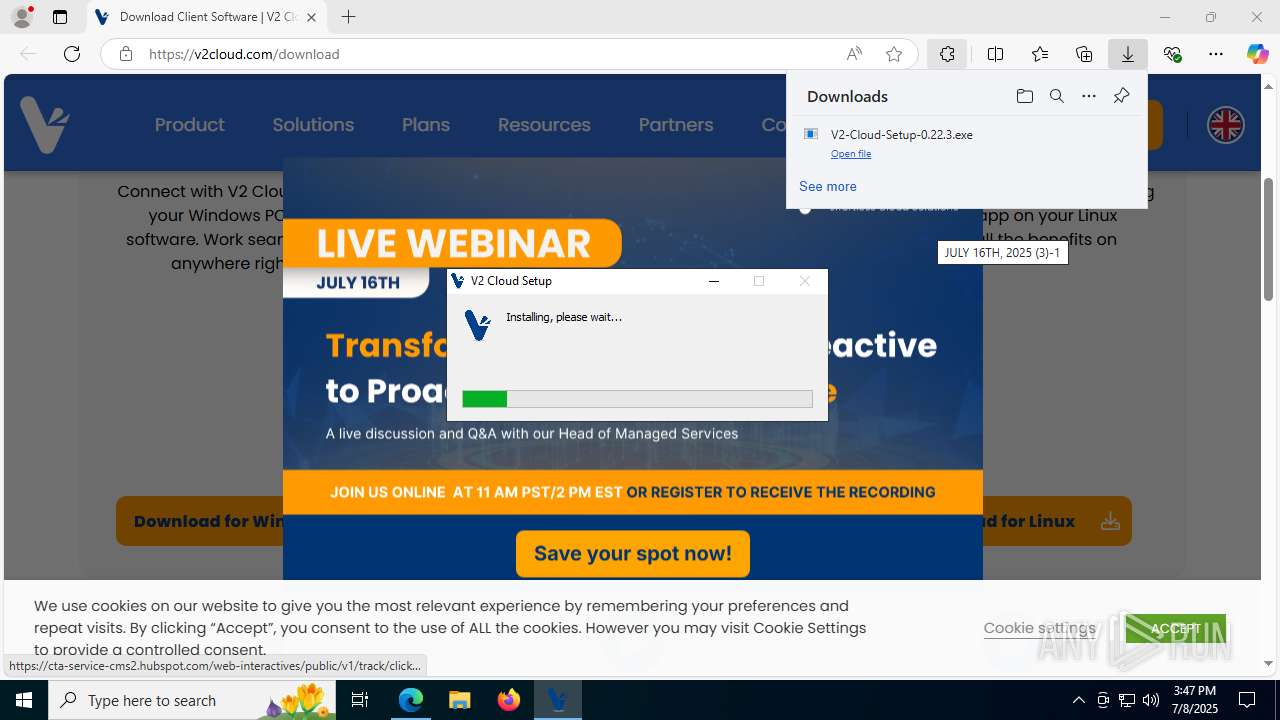Close the Download Client Software tab
Viewport: 1280px width, 720px height.
312,17
